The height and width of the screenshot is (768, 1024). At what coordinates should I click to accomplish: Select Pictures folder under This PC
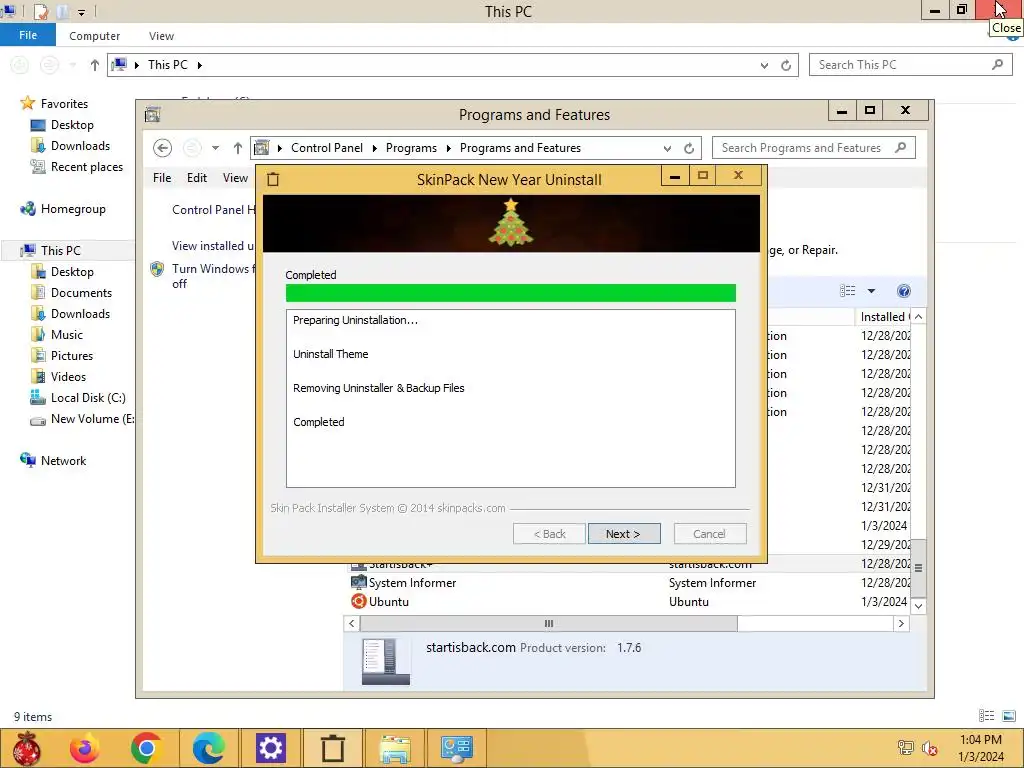[72, 355]
